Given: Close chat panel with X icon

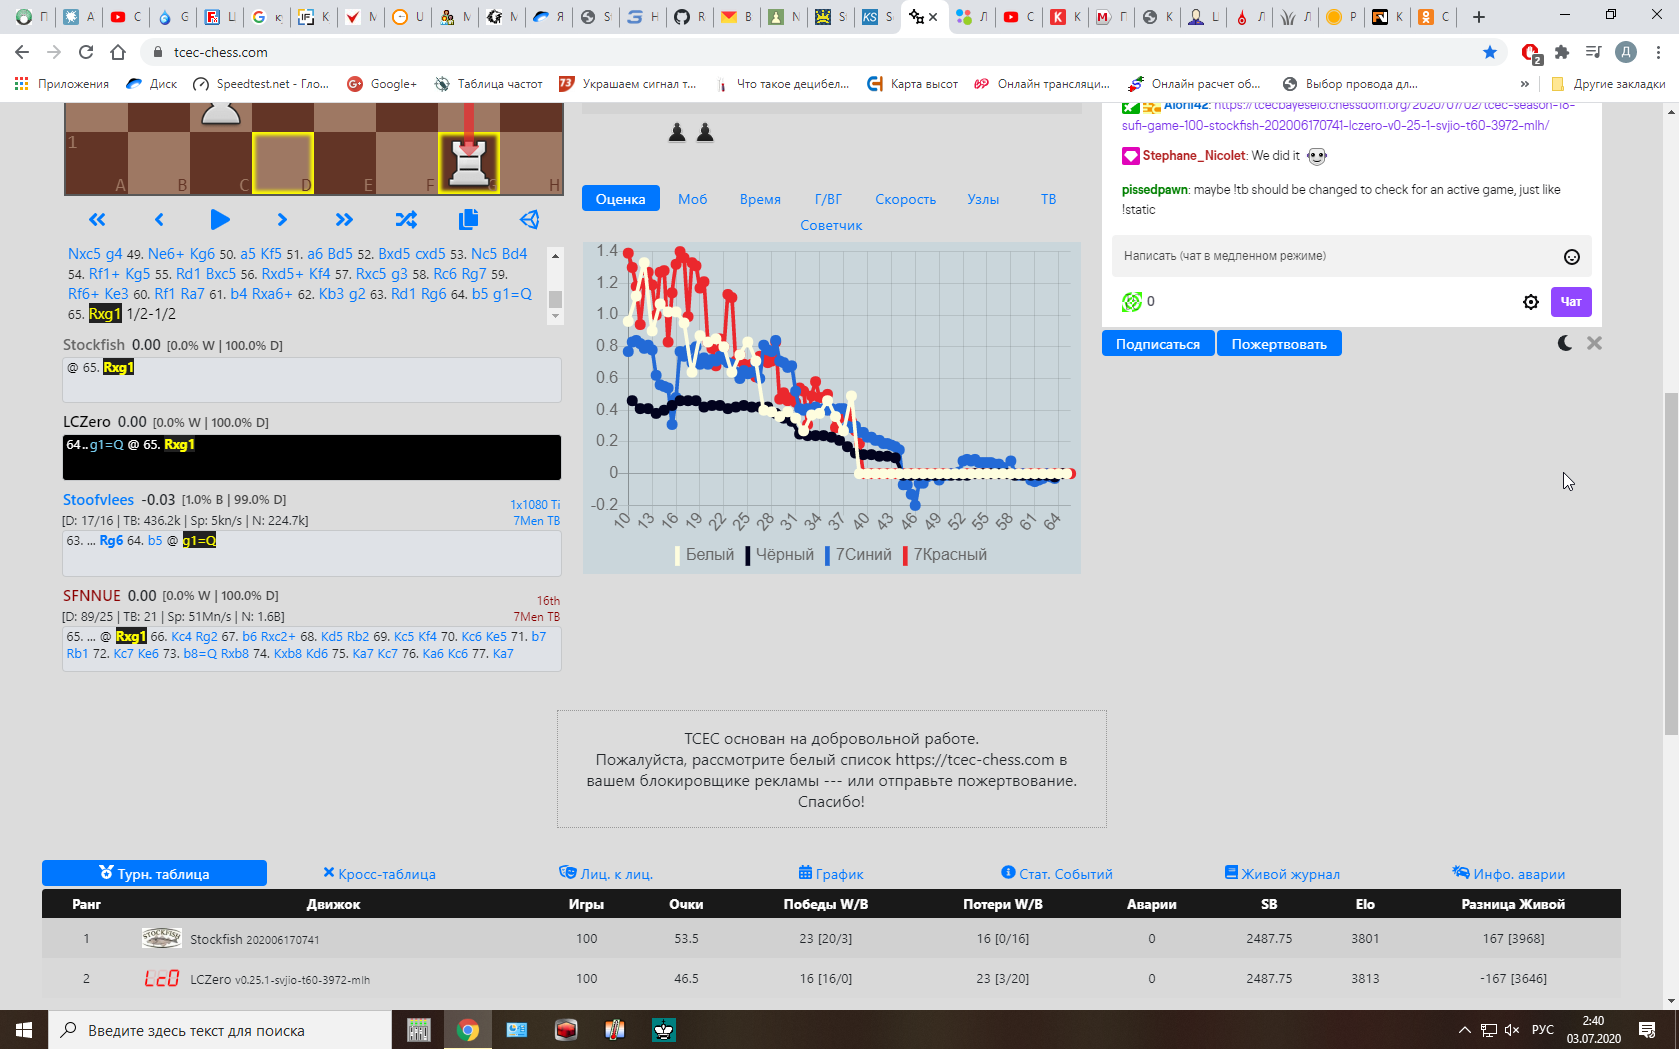Looking at the screenshot, I should (x=1594, y=343).
